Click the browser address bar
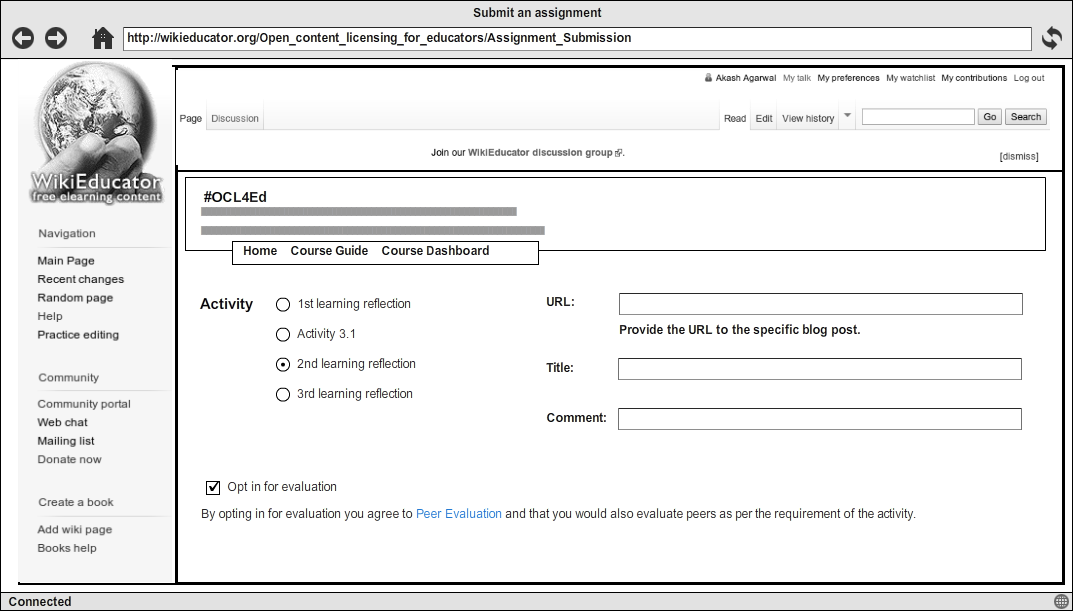The image size is (1076, 614). tap(577, 38)
